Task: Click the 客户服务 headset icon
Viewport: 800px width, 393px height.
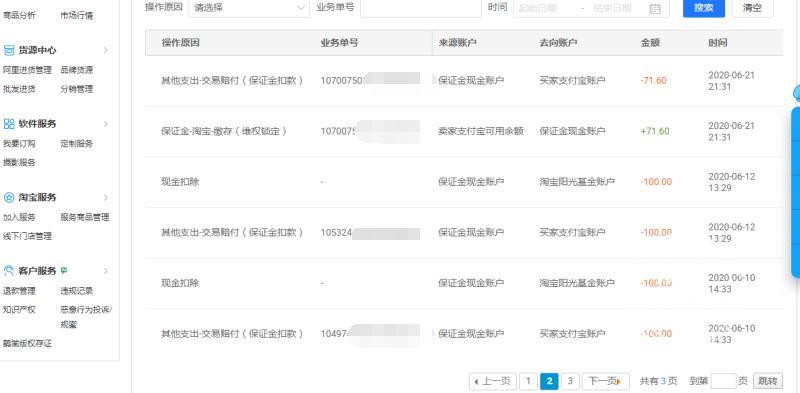Action: tap(9, 271)
